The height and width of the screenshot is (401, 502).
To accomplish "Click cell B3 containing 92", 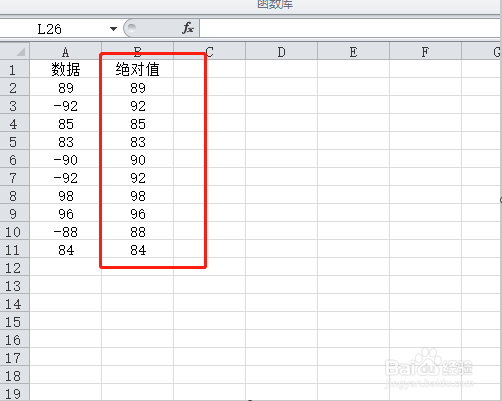I will tap(138, 105).
